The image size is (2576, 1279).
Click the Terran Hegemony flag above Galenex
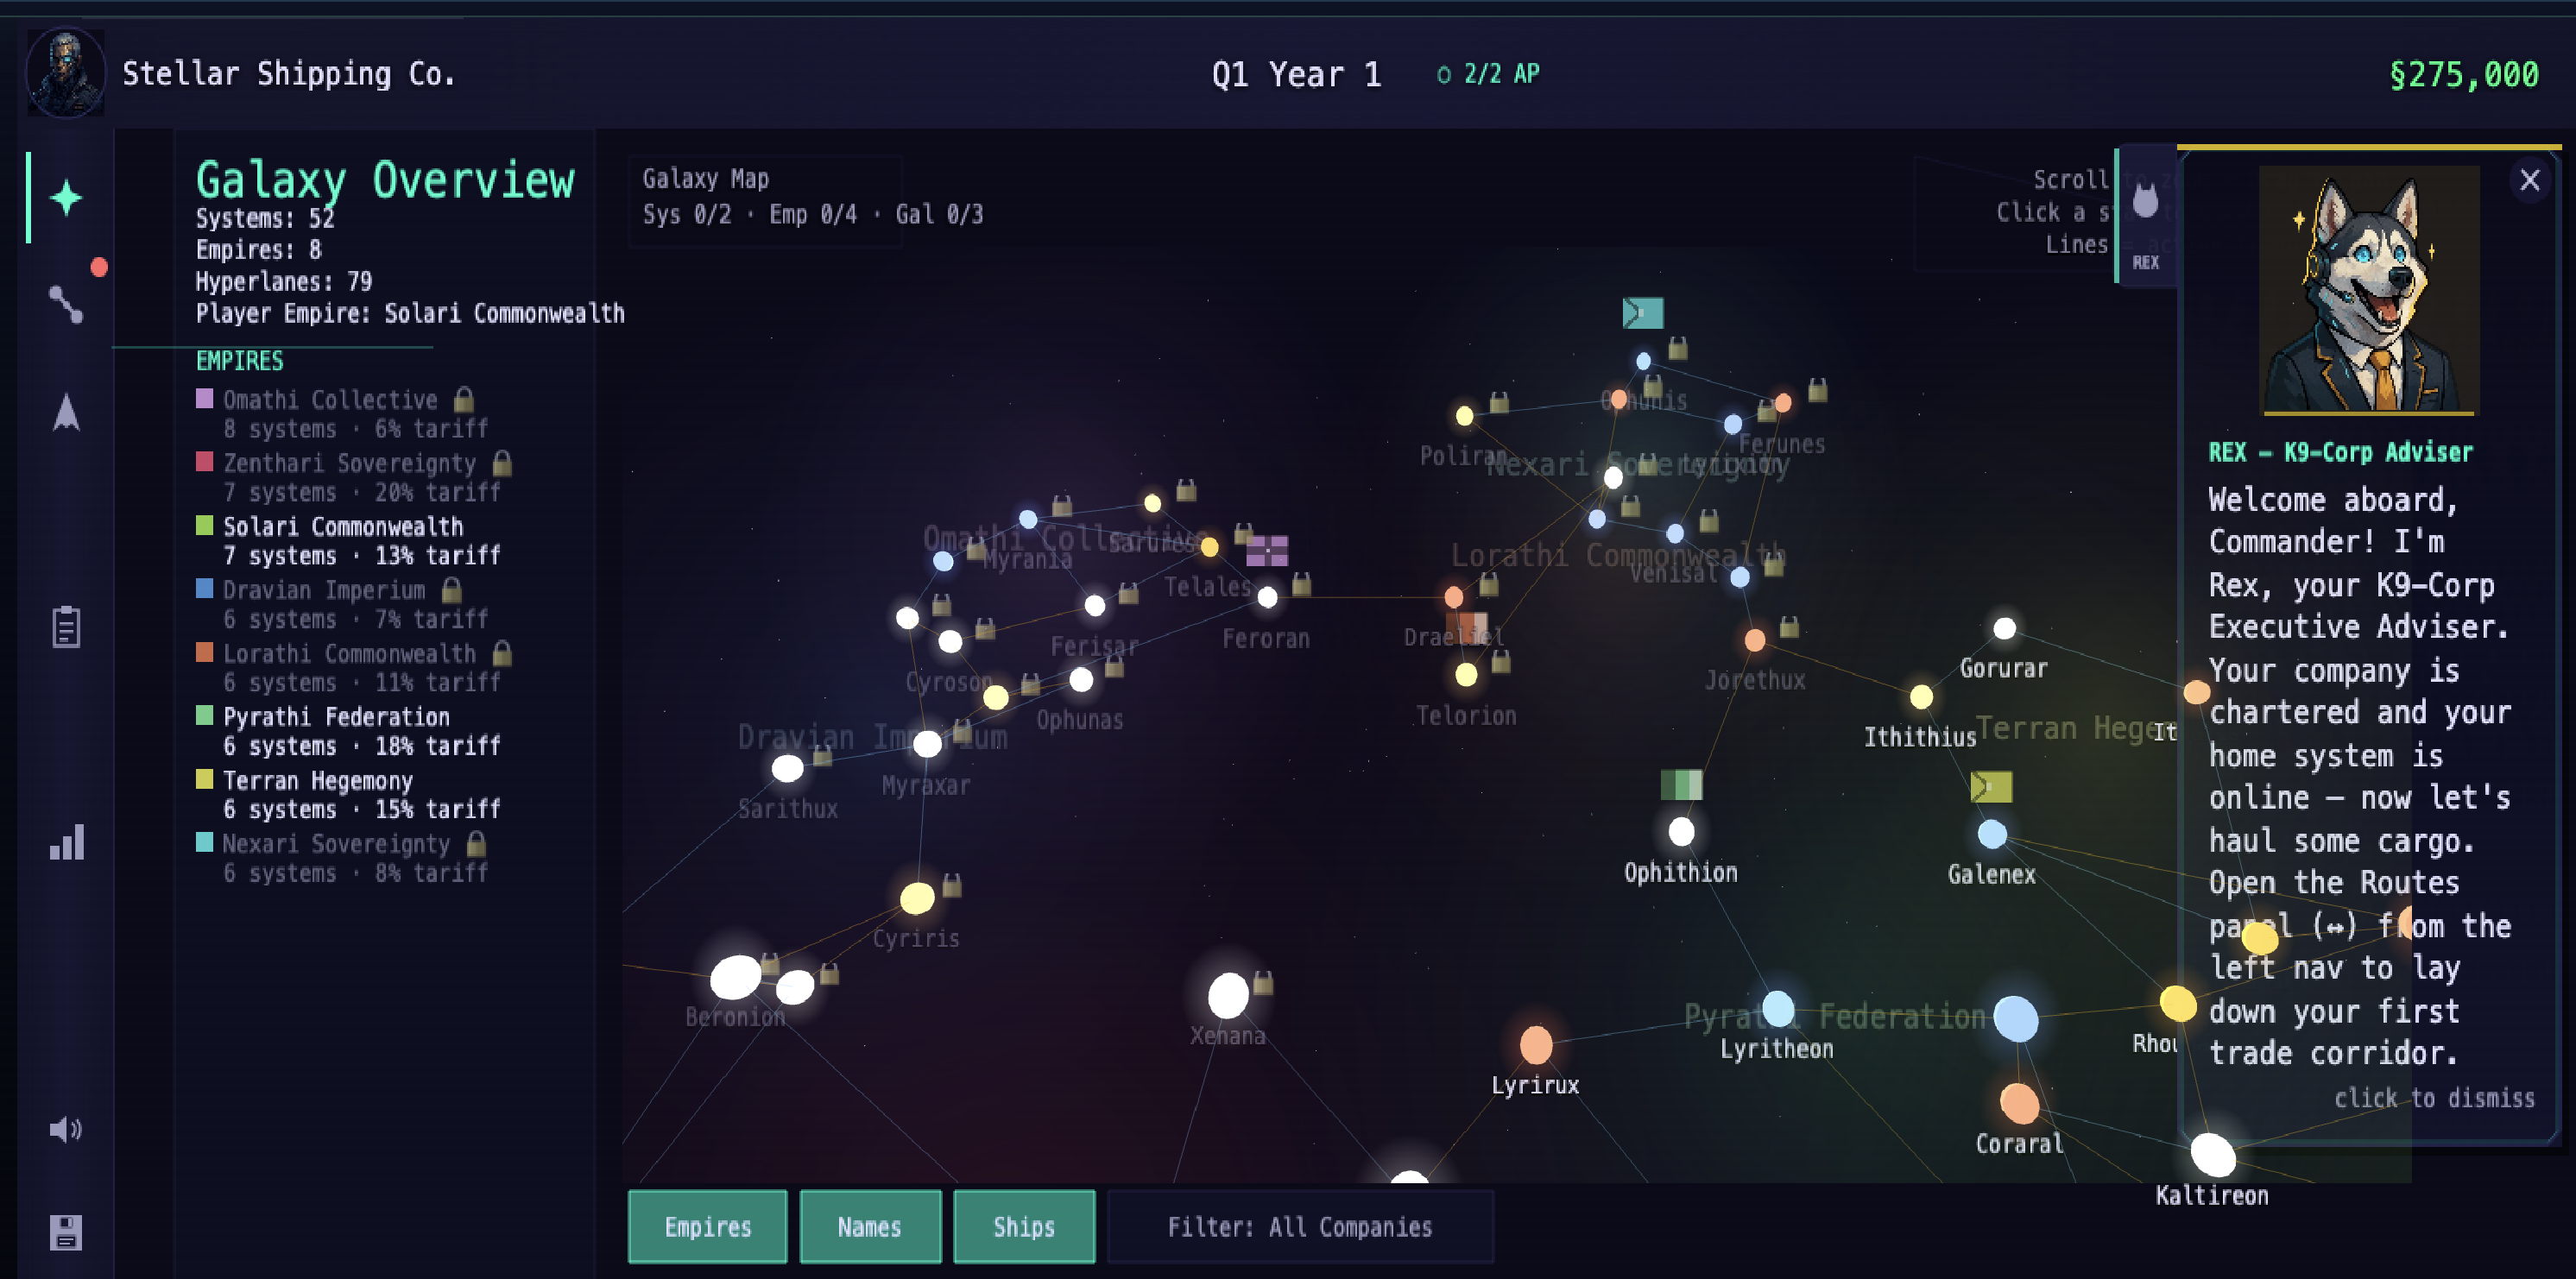[1991, 786]
